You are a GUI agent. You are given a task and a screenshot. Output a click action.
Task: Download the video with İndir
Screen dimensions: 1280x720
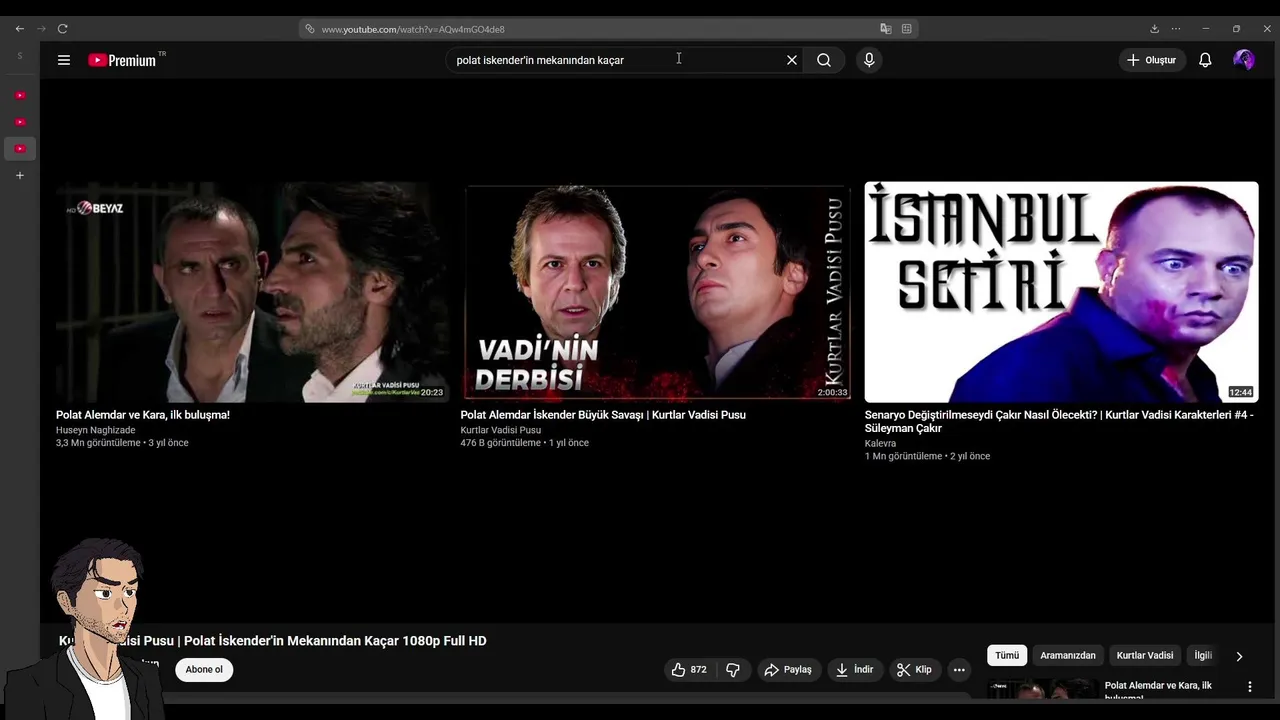(x=855, y=670)
